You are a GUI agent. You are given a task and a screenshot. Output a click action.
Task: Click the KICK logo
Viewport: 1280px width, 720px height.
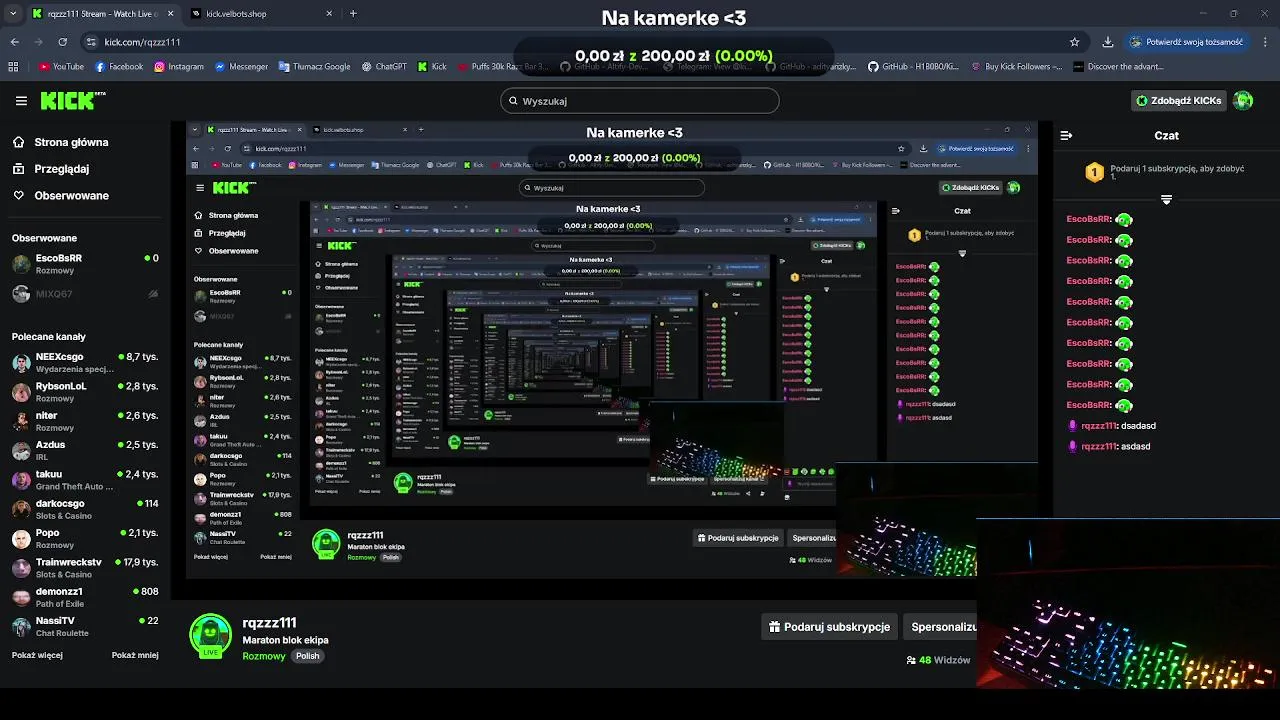[72, 100]
